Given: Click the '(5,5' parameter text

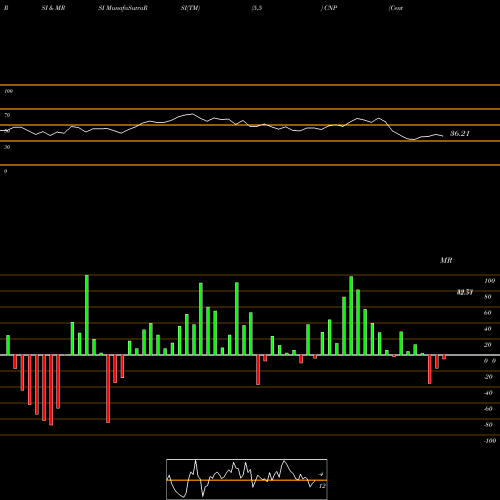Looking at the screenshot, I should coord(257,8).
